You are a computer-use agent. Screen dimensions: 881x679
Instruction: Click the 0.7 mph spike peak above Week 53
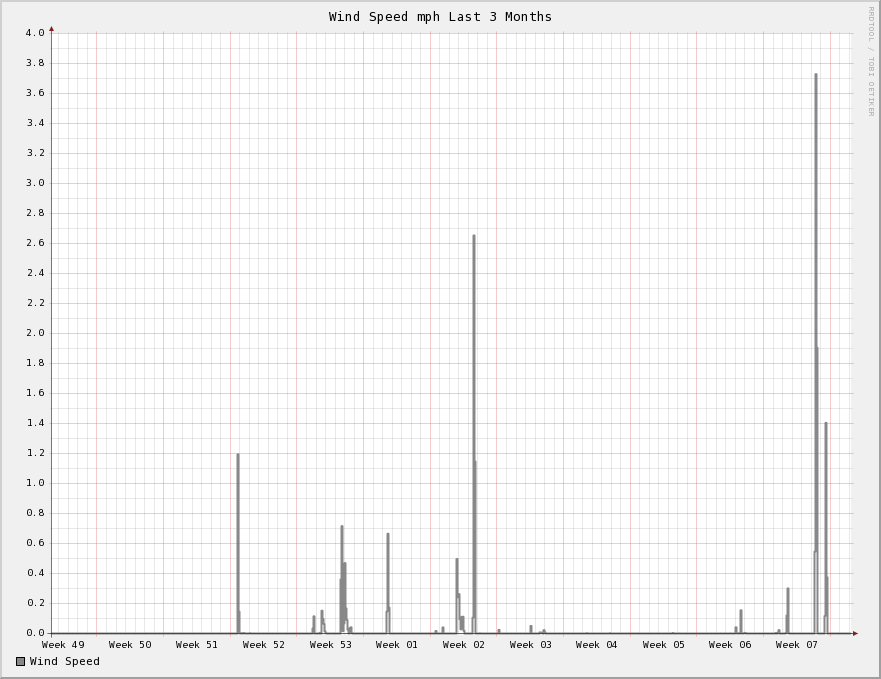pyautogui.click(x=341, y=528)
